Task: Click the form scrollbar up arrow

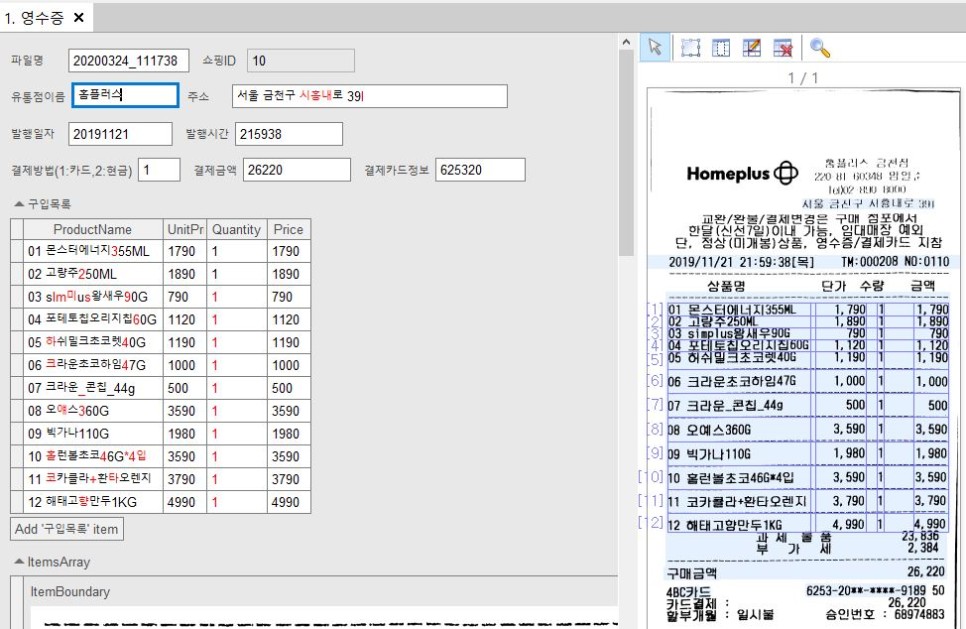Action: coord(626,42)
